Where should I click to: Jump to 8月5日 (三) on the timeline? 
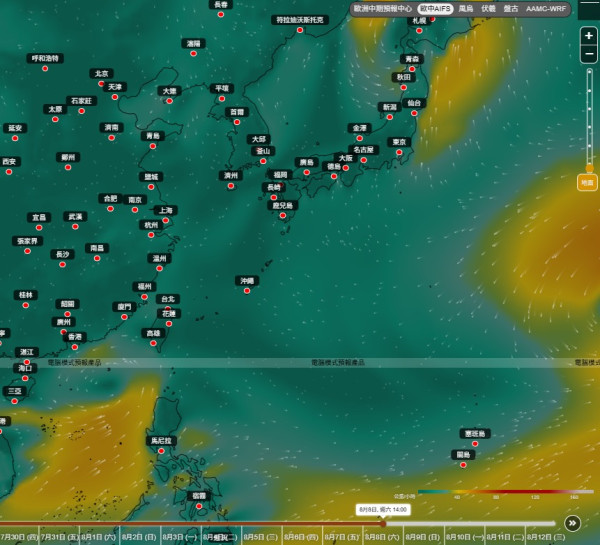(x=261, y=537)
